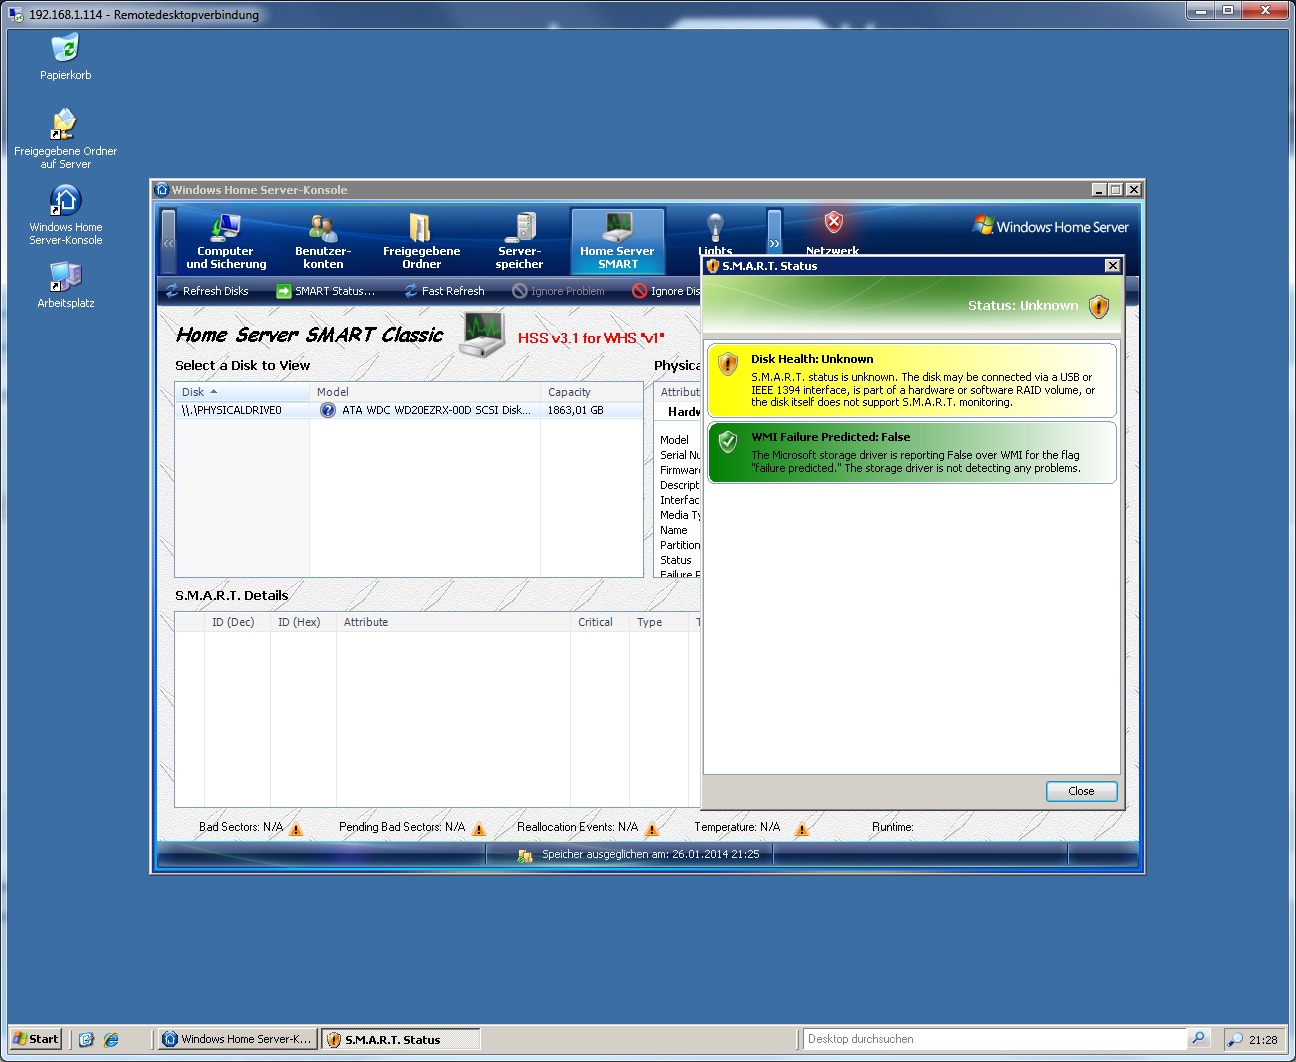Switch to Benutzerkonten tab
Viewport: 1296px width, 1062px height.
click(x=323, y=241)
